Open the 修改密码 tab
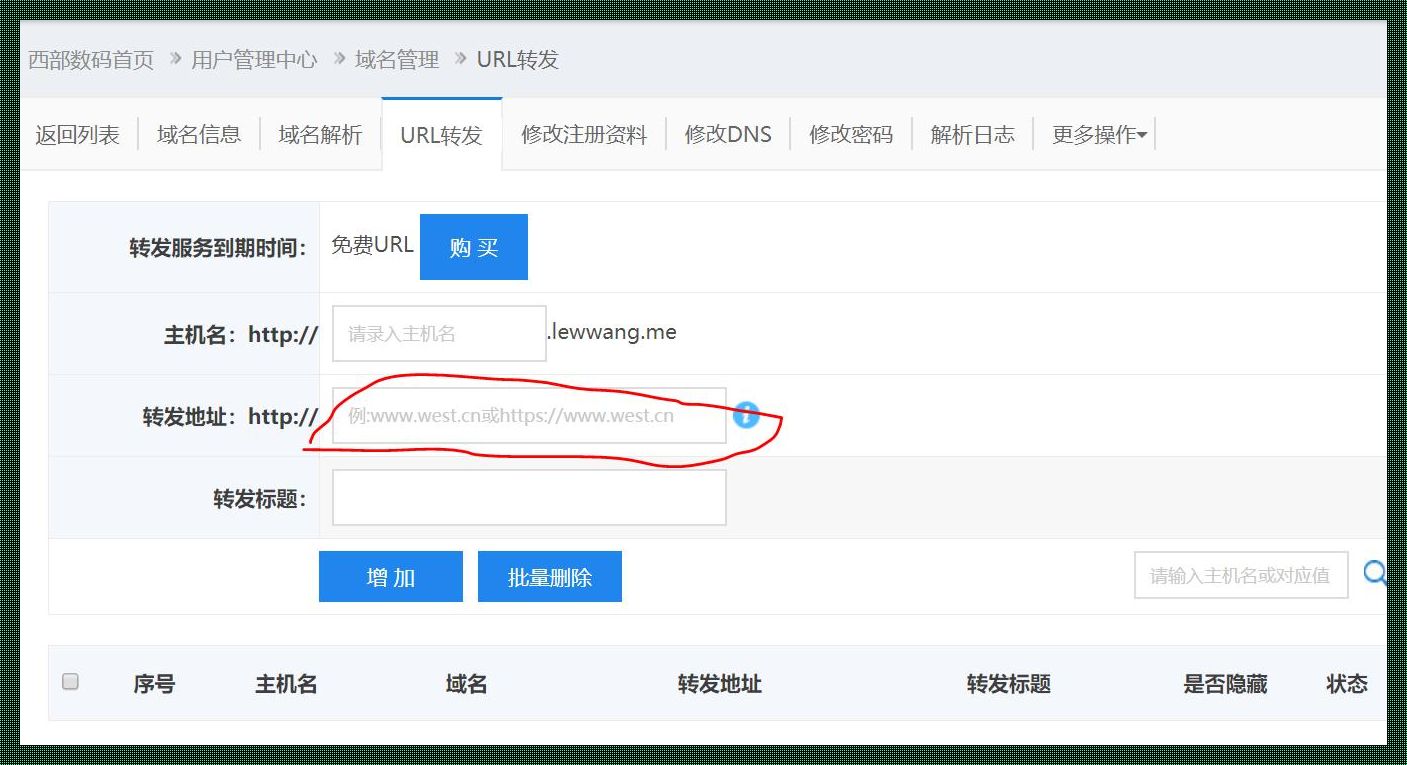 [851, 133]
